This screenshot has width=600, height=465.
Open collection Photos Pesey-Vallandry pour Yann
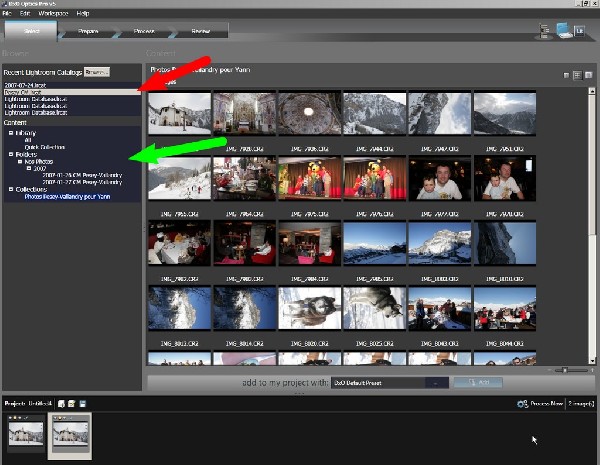pos(67,196)
